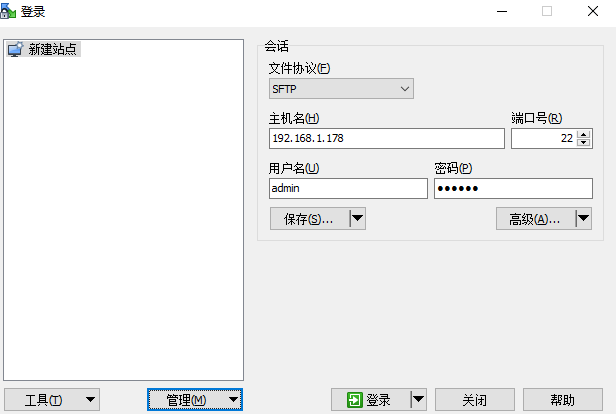Click the 关闭 close button
This screenshot has height=414, width=616.
click(475, 400)
